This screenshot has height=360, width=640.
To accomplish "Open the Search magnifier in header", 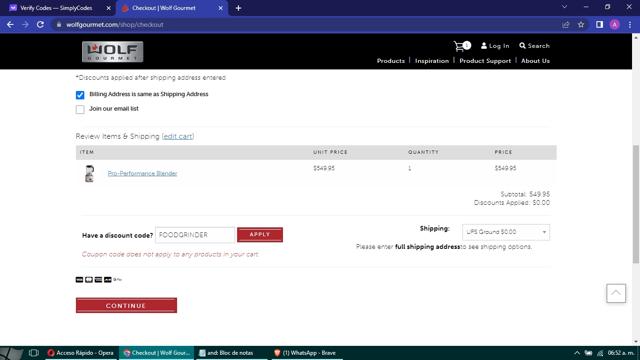I will [x=534, y=46].
